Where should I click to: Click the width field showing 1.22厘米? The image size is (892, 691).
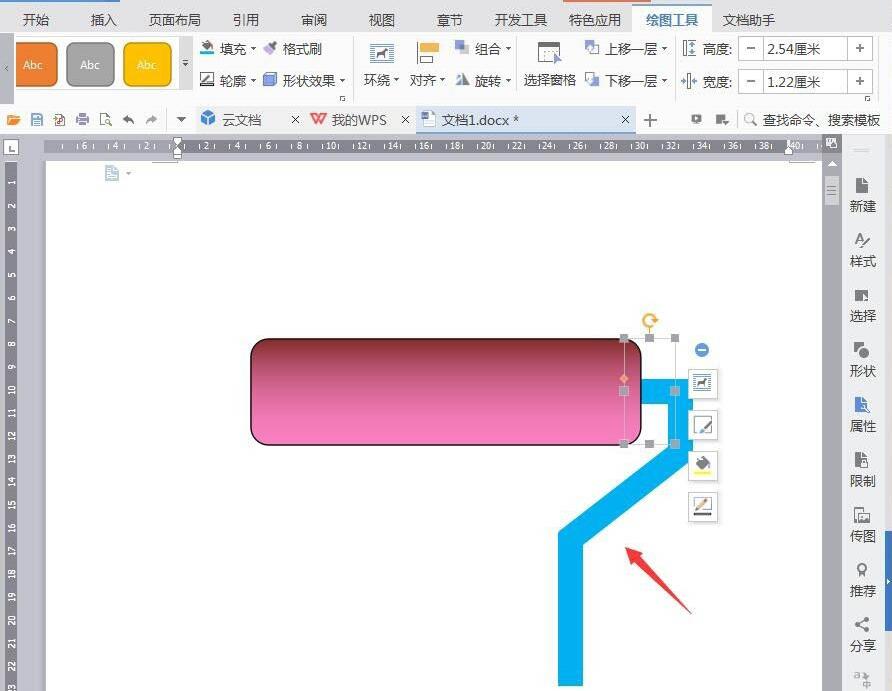(x=805, y=82)
